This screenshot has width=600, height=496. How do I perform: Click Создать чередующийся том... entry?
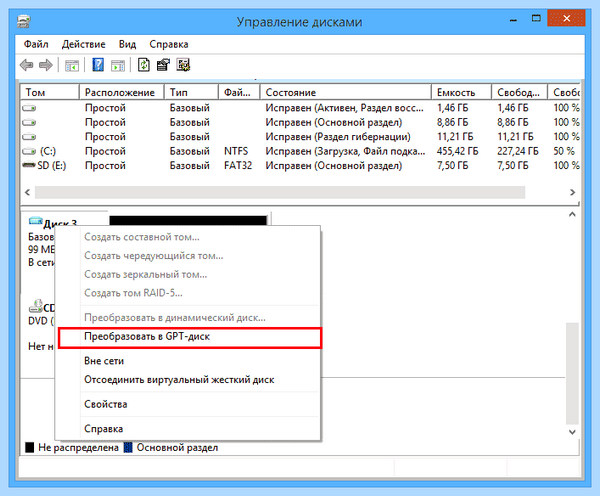[188, 256]
